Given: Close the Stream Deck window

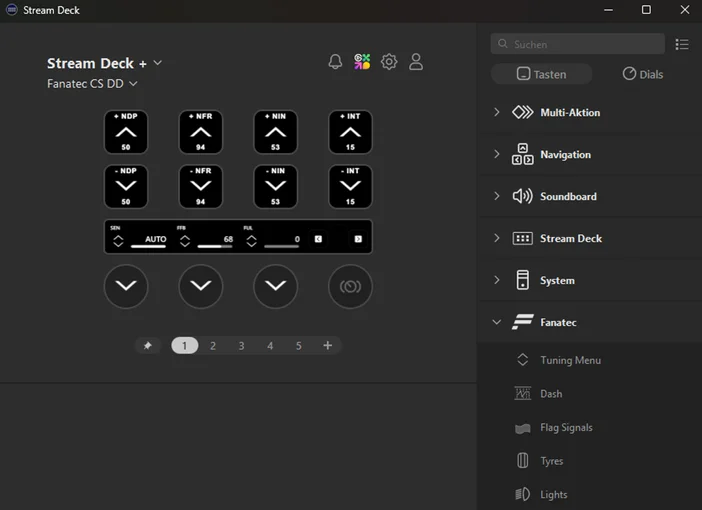Looking at the screenshot, I should click(685, 10).
